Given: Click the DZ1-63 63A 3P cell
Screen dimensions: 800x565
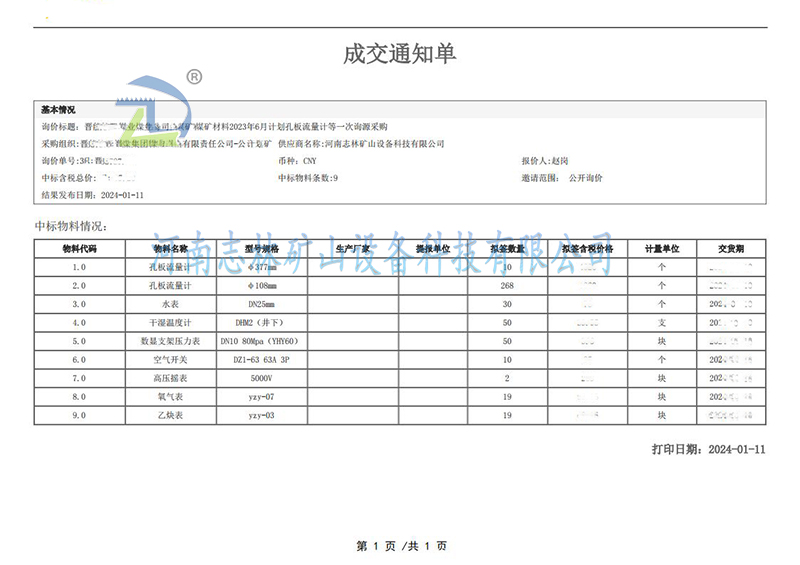Looking at the screenshot, I should click(x=261, y=359).
